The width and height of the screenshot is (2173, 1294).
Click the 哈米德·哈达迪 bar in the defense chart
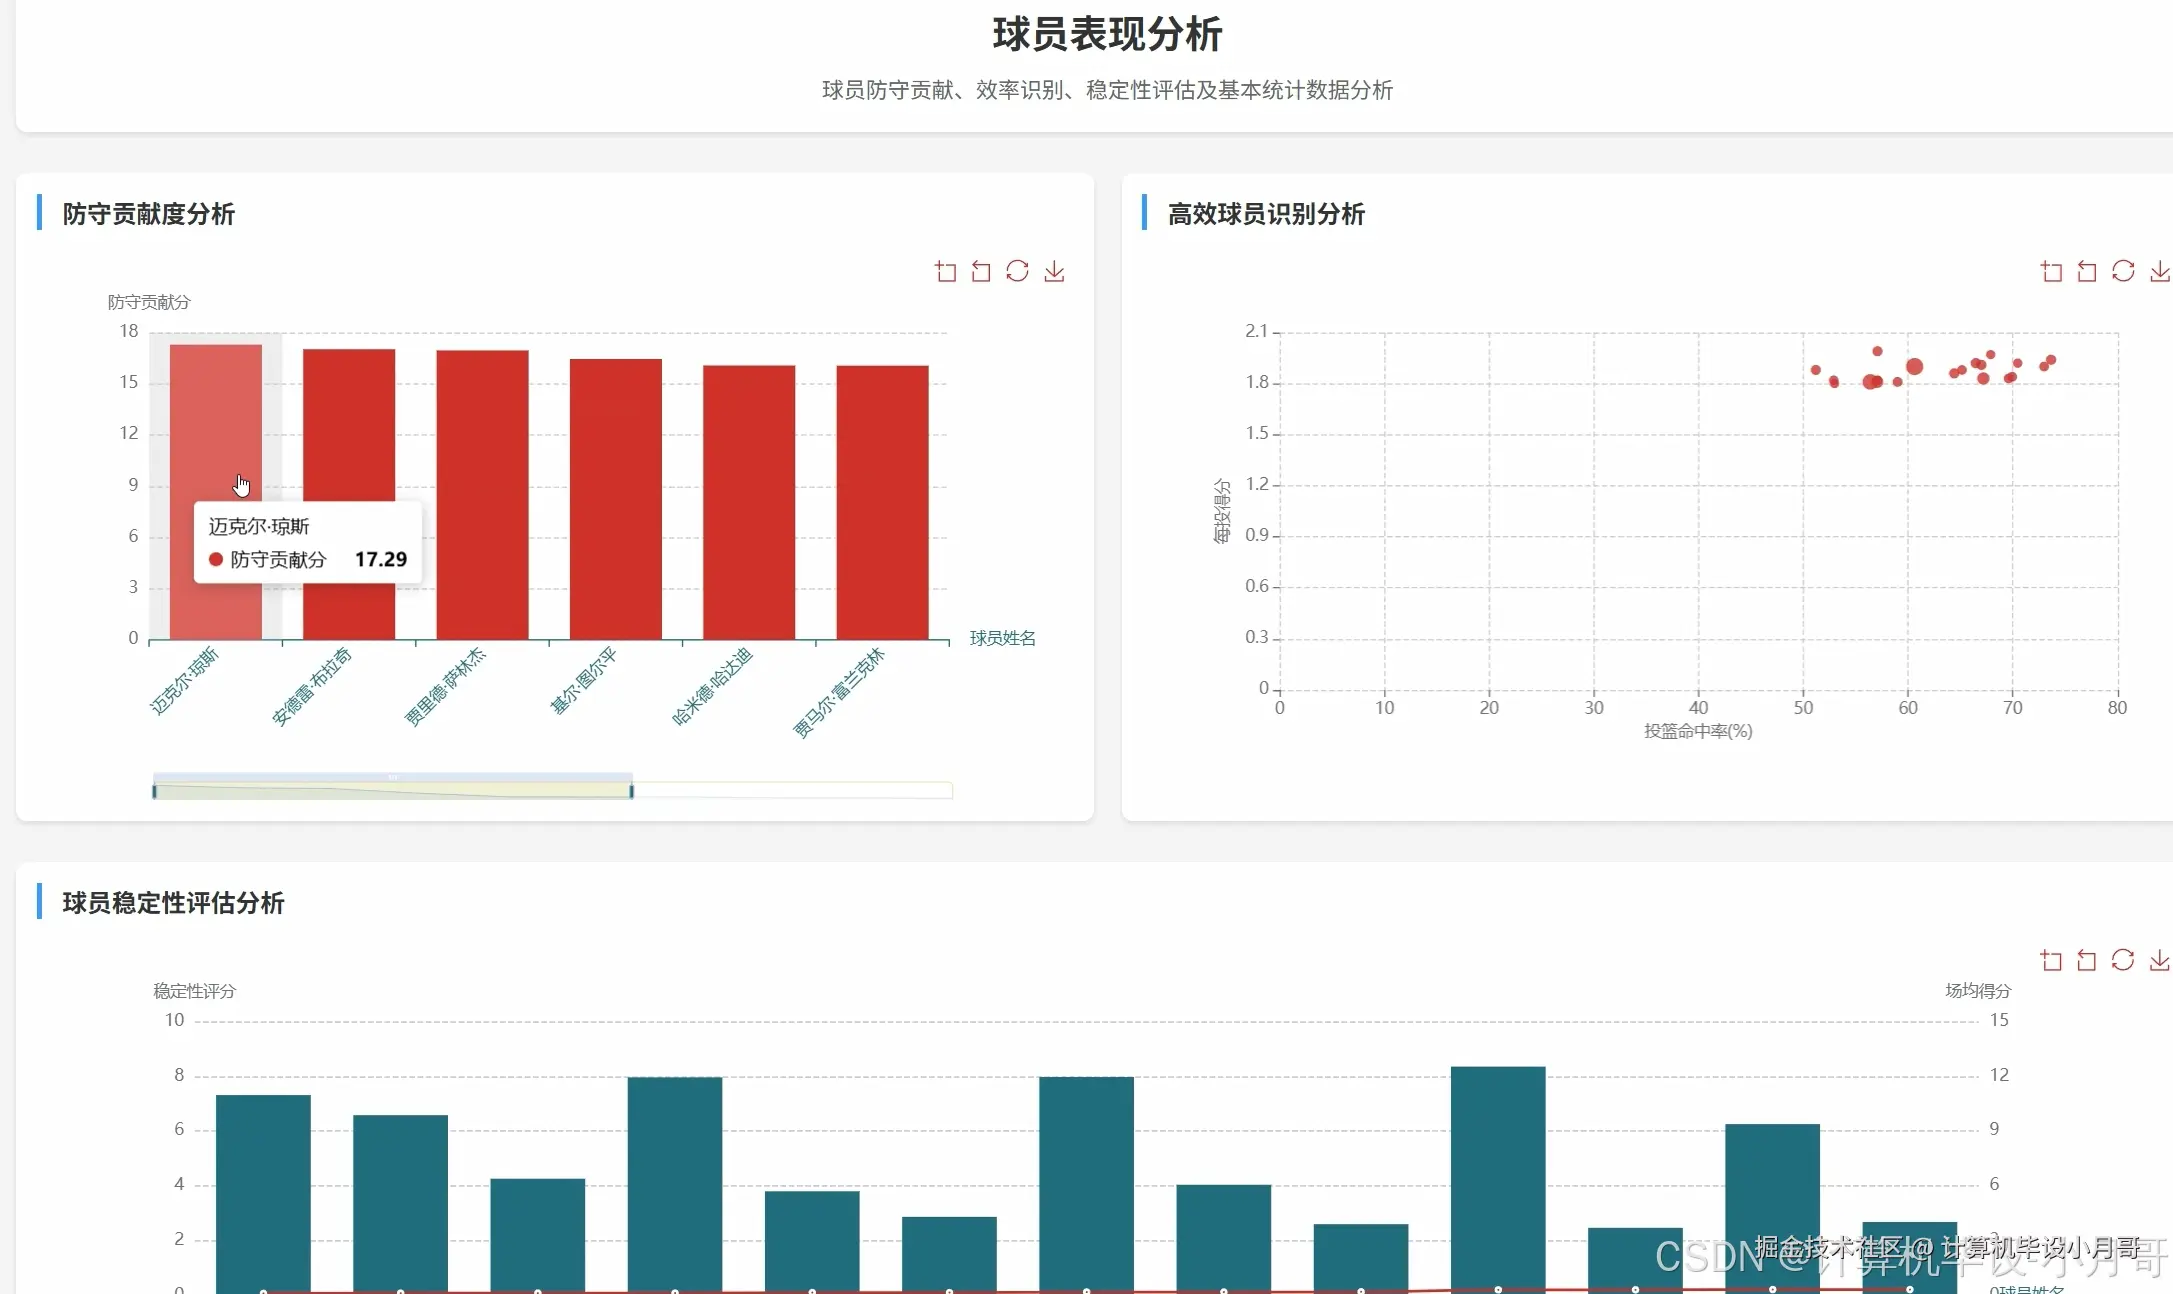click(x=749, y=503)
